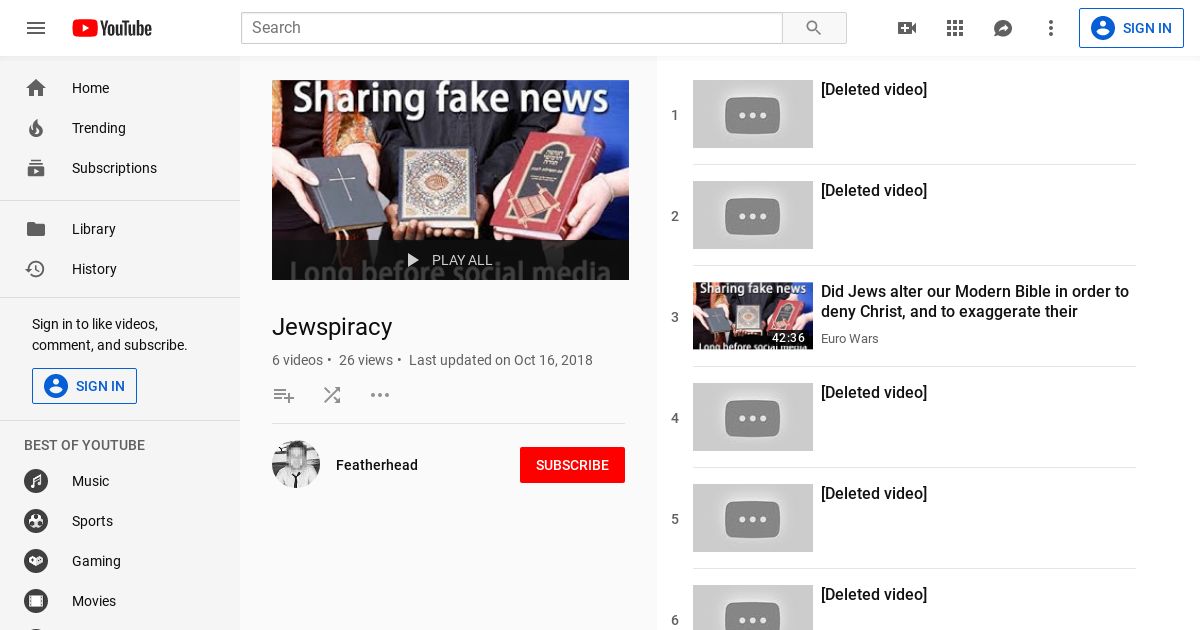Open the 'Did Jews alter our Modern Bible' title
Screen dimensions: 1200x630
click(975, 302)
